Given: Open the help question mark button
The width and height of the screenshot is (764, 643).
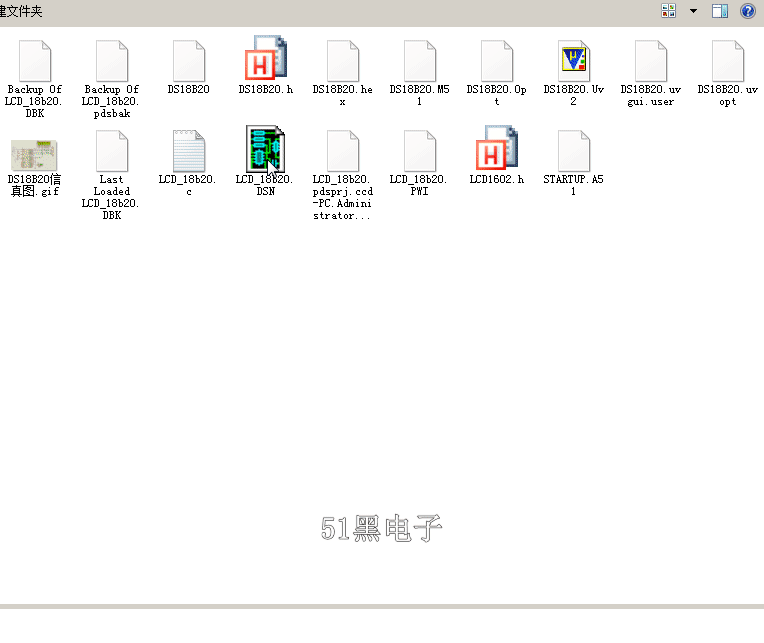Looking at the screenshot, I should coord(747,11).
